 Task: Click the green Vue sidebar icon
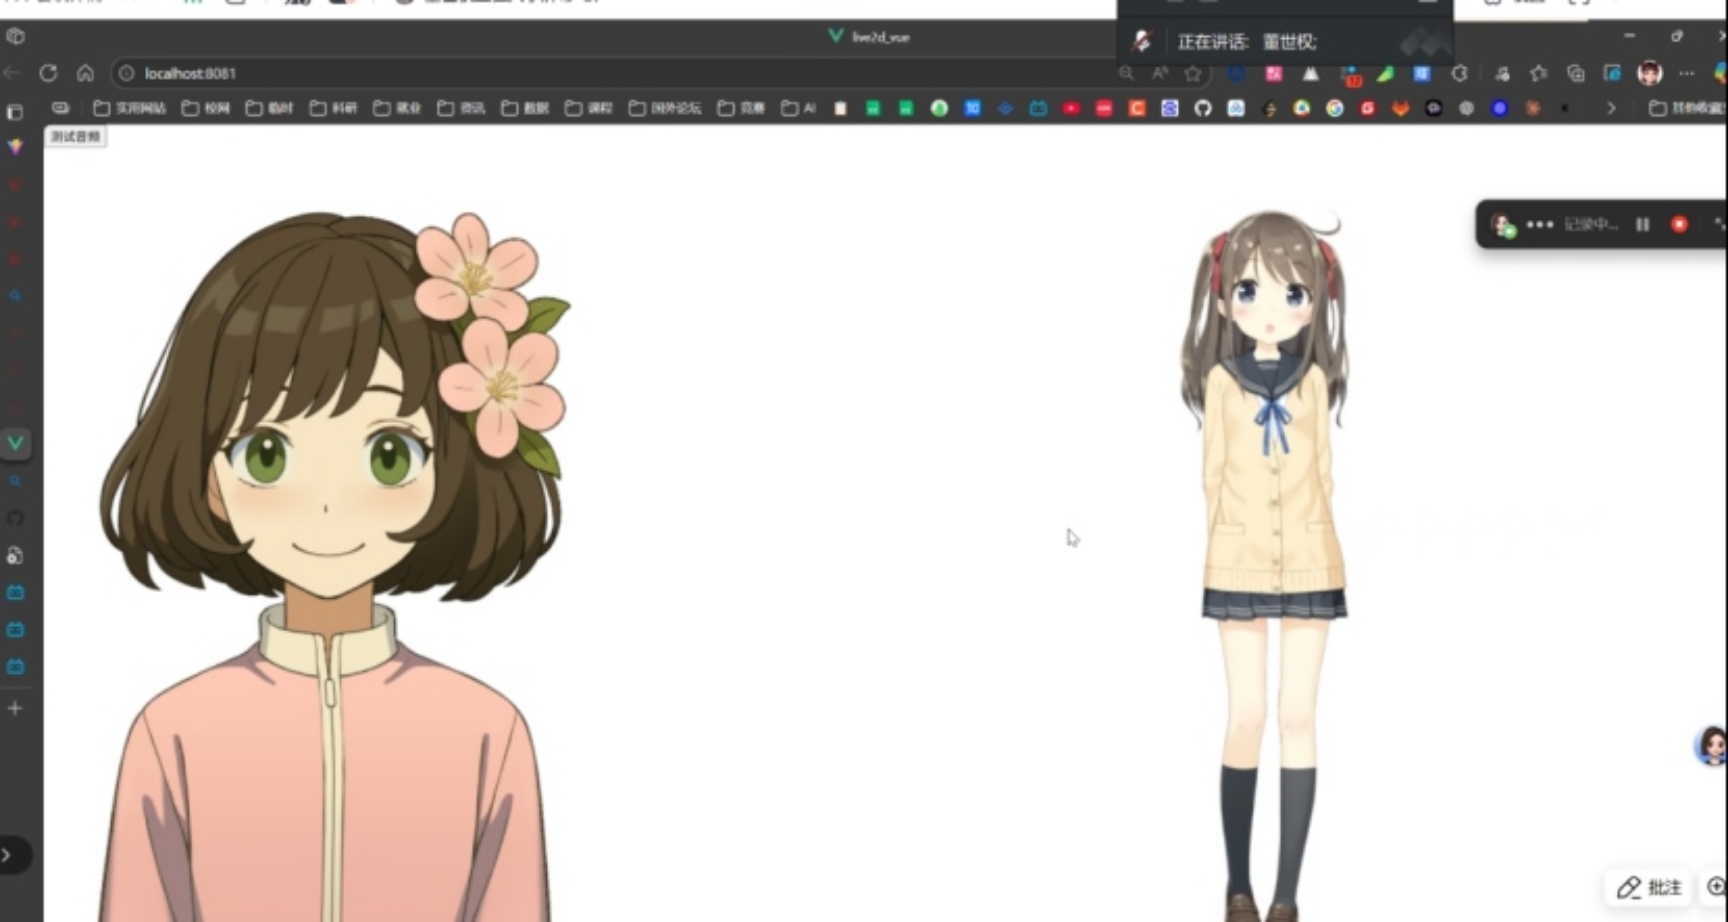(16, 442)
